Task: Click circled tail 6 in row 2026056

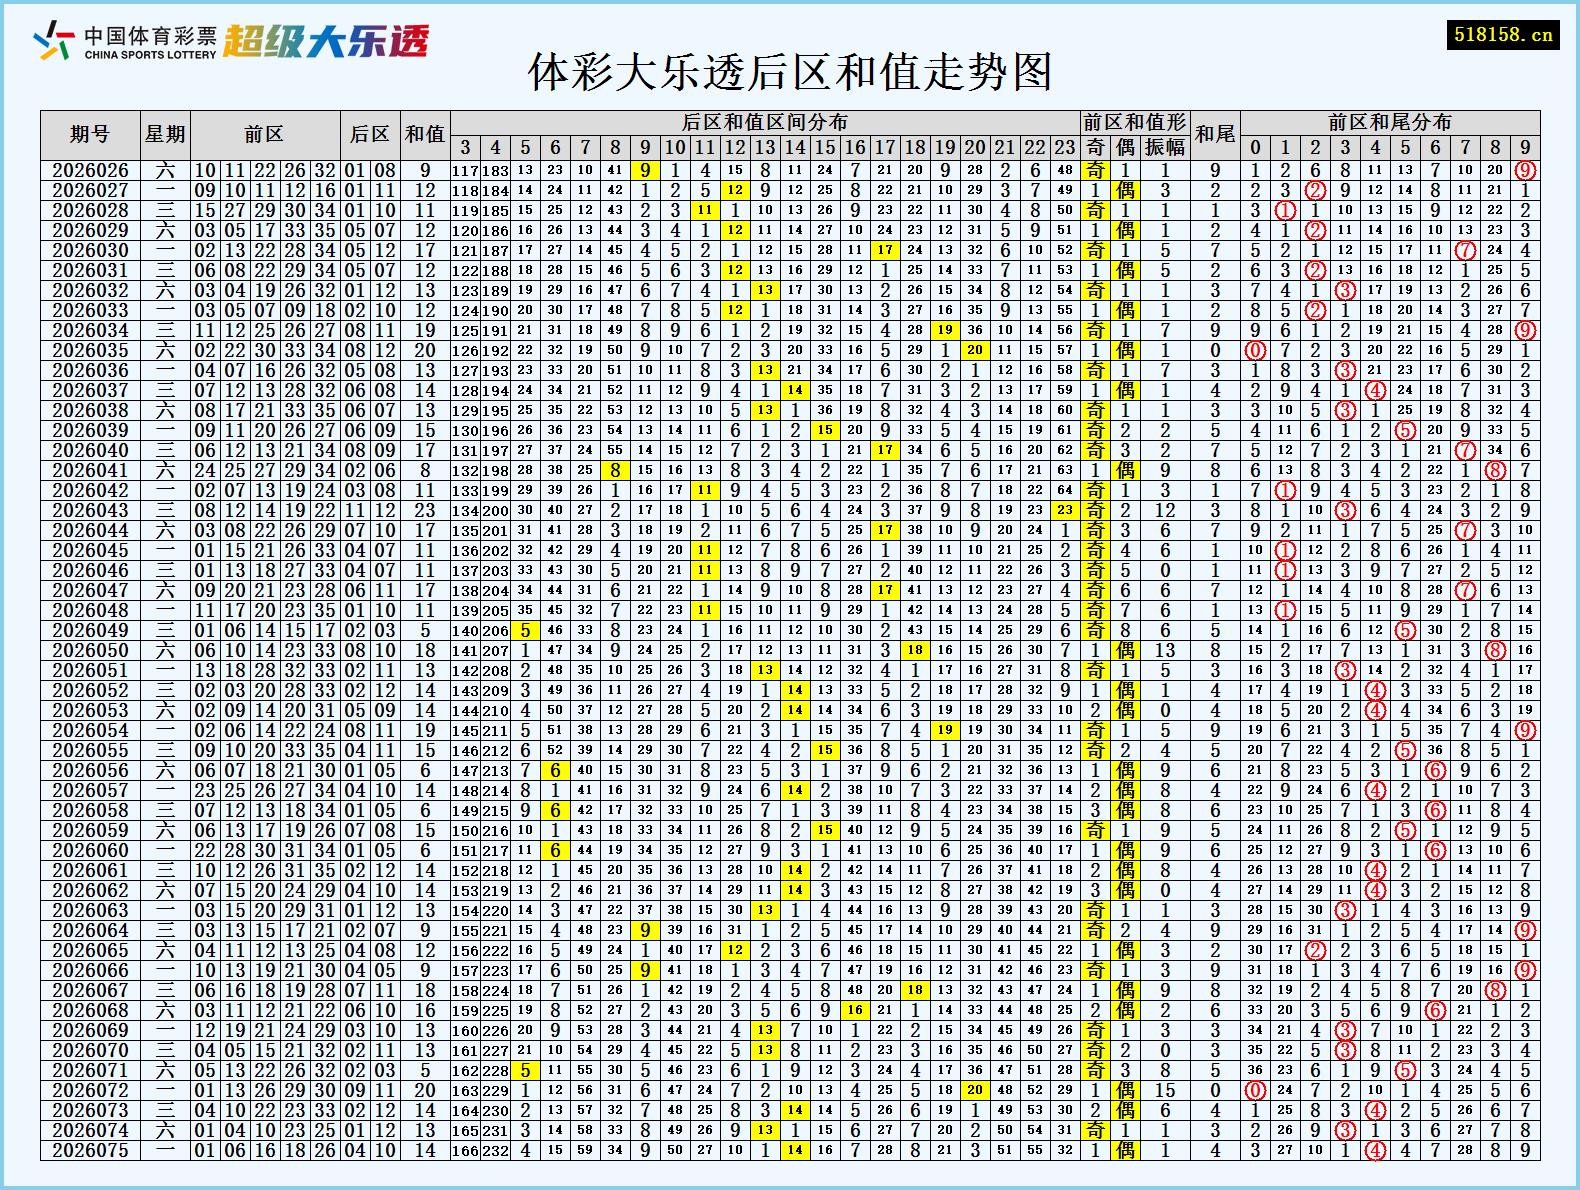Action: [1435, 770]
